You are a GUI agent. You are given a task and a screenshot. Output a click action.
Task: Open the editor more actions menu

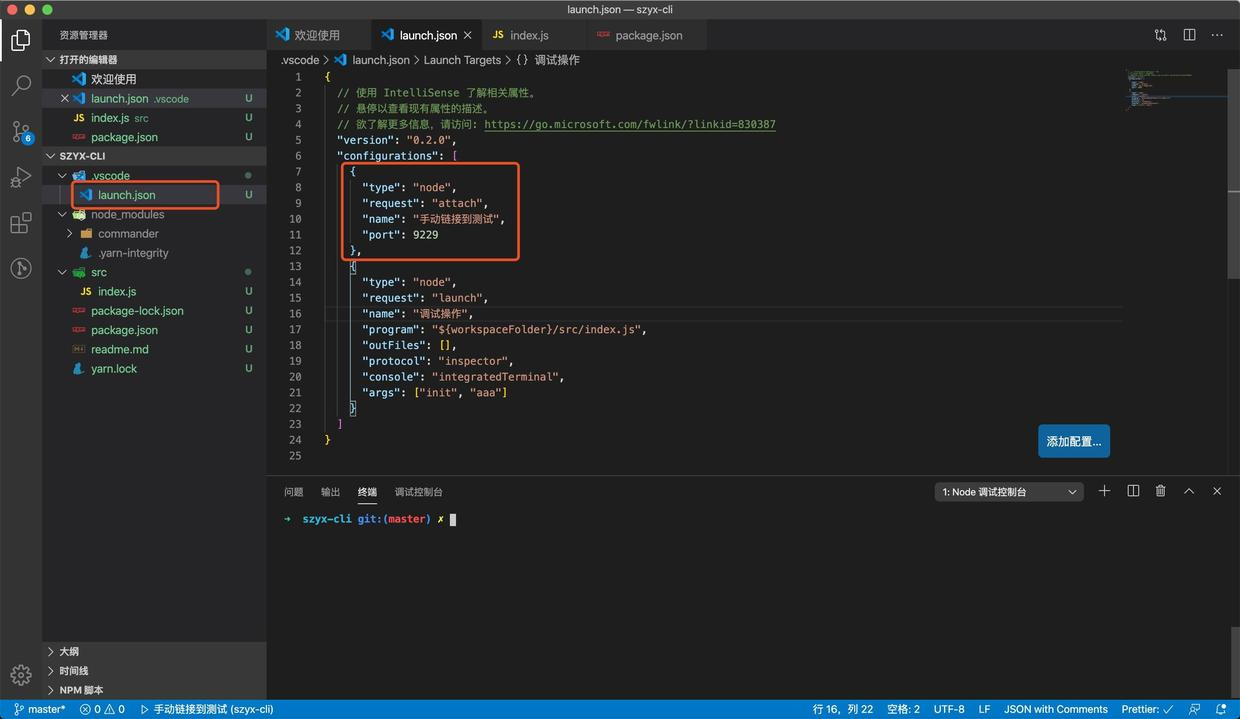point(1217,35)
